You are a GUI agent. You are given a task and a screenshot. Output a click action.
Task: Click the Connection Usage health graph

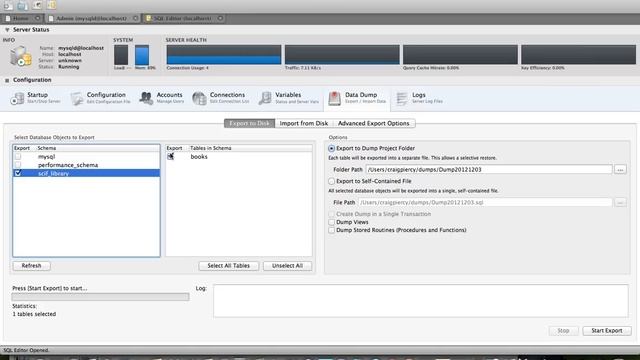pos(224,55)
